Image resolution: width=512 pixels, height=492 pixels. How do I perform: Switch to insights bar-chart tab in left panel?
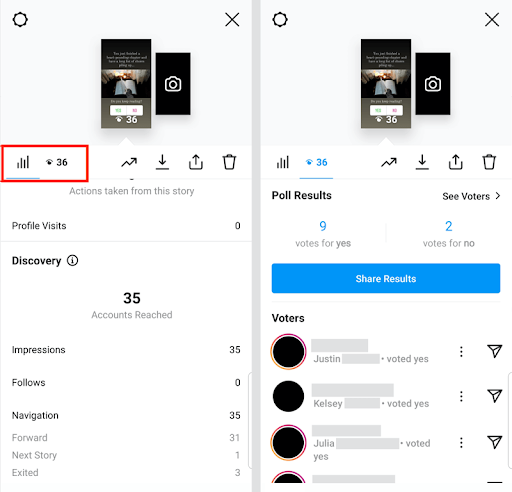(x=23, y=162)
